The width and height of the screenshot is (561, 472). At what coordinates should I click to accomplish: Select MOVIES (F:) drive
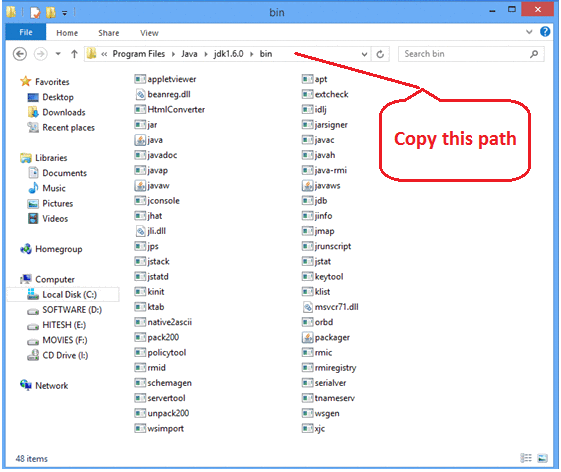pyautogui.click(x=65, y=340)
